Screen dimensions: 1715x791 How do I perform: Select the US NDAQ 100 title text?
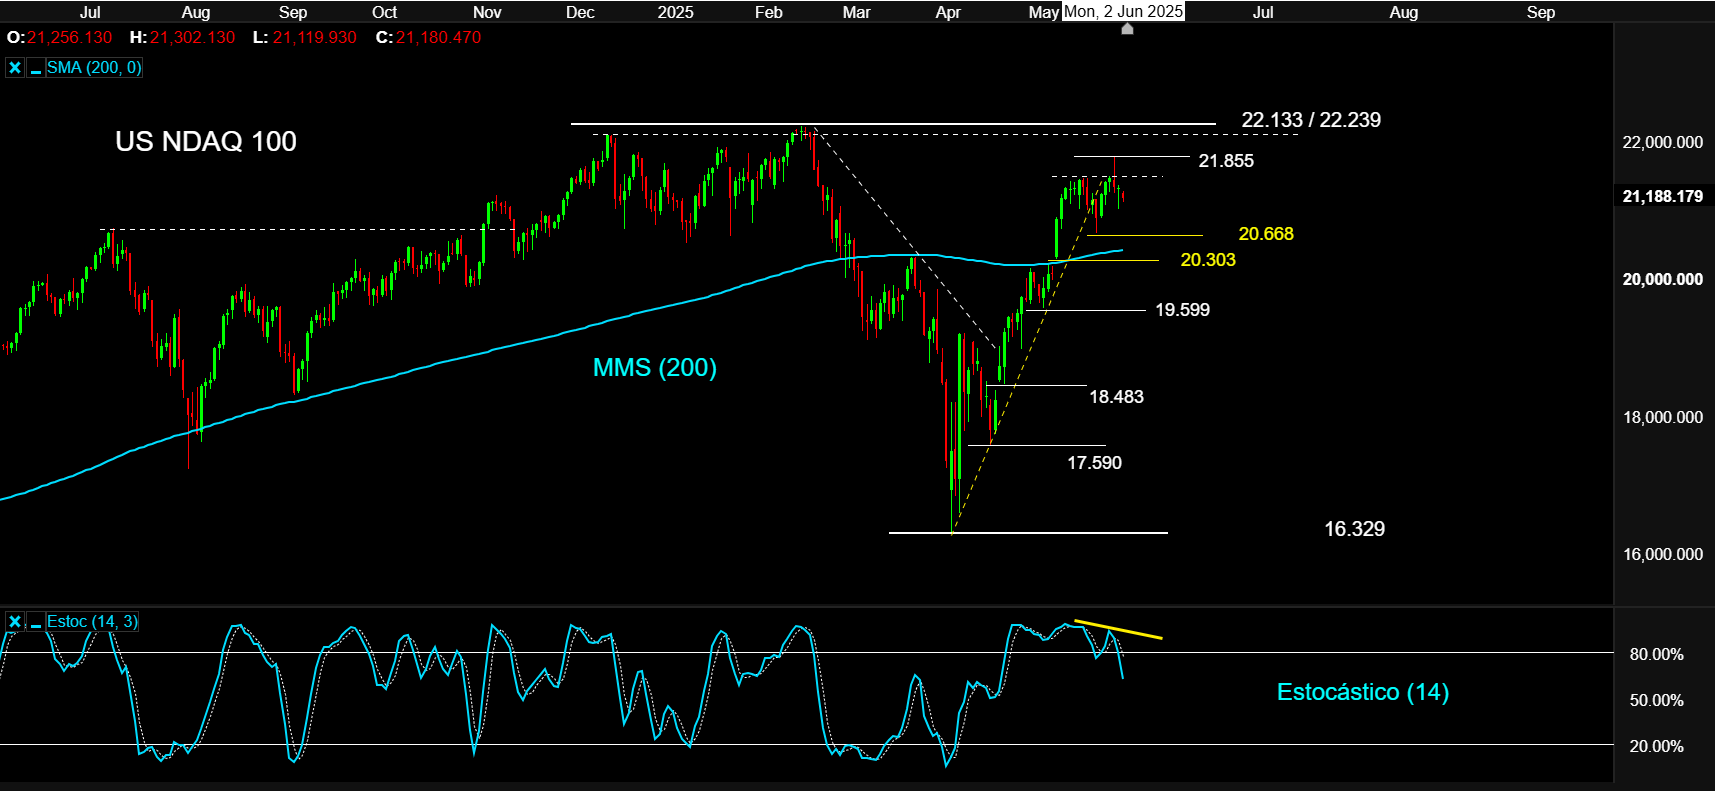click(206, 141)
